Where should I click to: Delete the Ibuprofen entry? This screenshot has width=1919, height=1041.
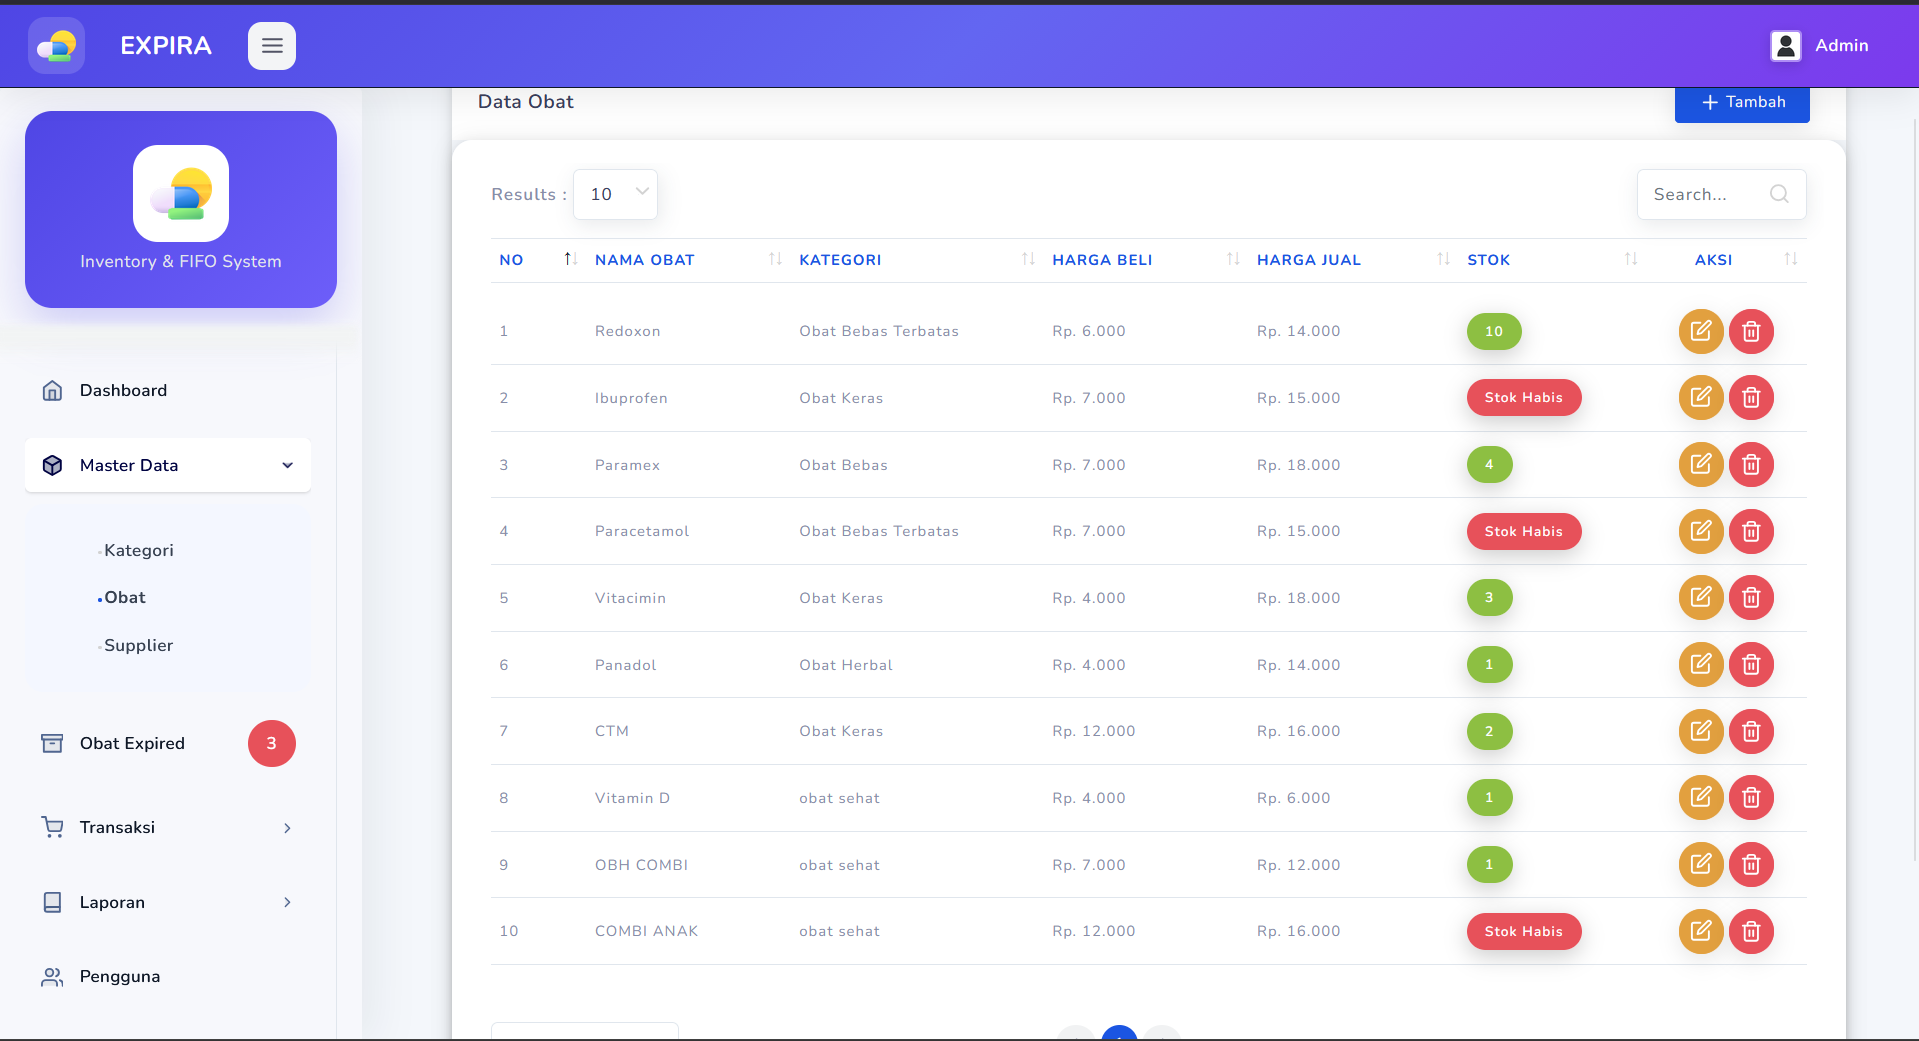tap(1751, 398)
